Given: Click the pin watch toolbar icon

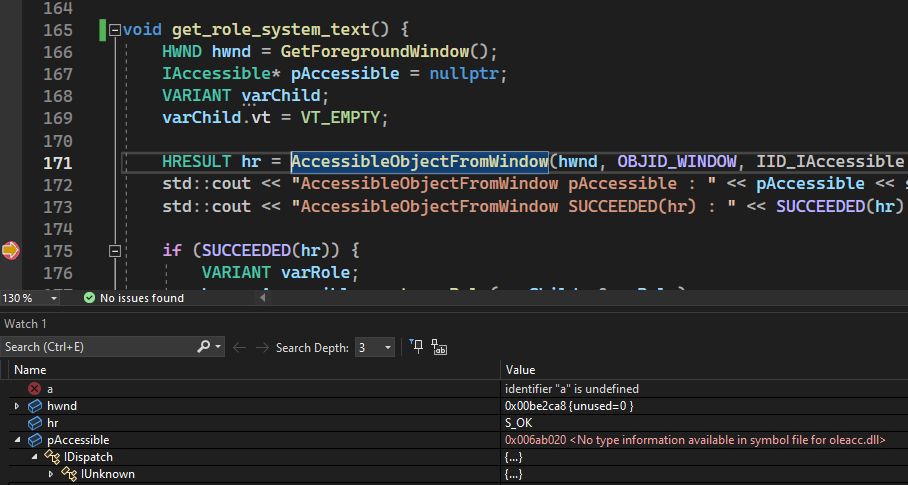Looking at the screenshot, I should (416, 347).
